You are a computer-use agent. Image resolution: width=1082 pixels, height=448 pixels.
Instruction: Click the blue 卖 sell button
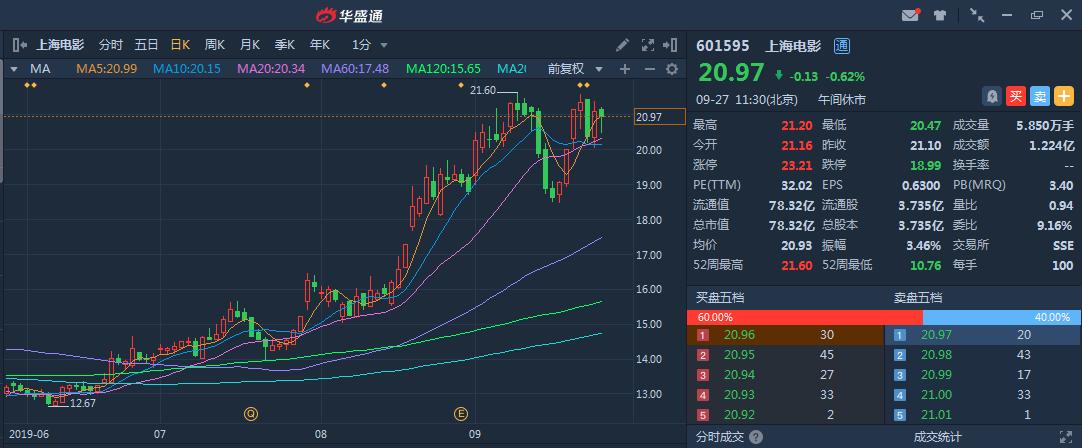click(x=1040, y=97)
